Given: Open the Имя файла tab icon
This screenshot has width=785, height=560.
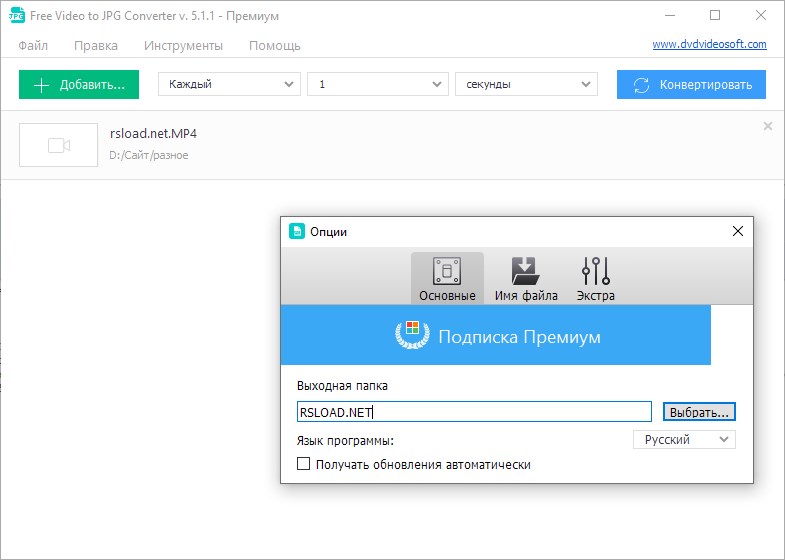Looking at the screenshot, I should click(526, 272).
